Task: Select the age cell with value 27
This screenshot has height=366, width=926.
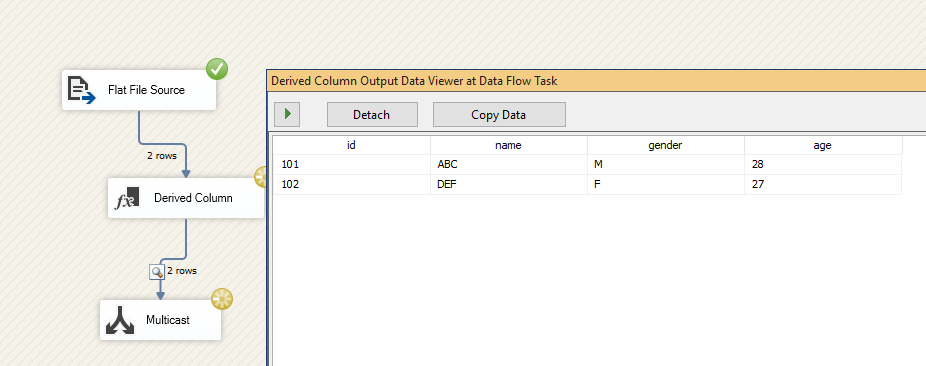Action: pos(823,184)
